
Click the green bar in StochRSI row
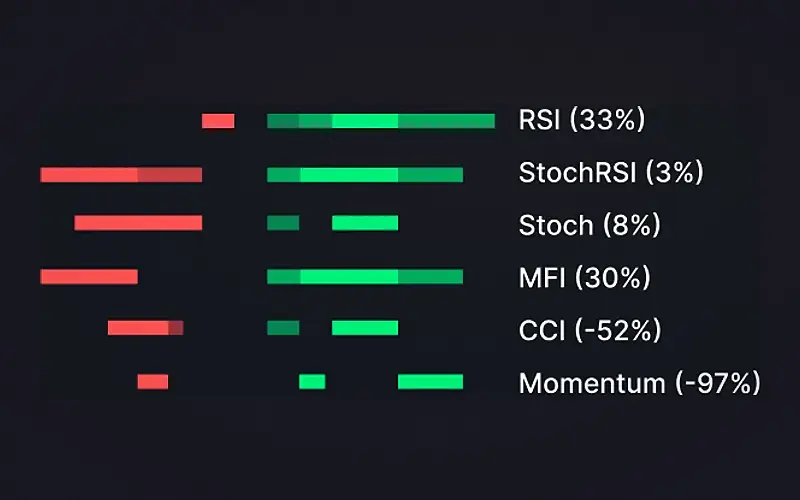(365, 174)
